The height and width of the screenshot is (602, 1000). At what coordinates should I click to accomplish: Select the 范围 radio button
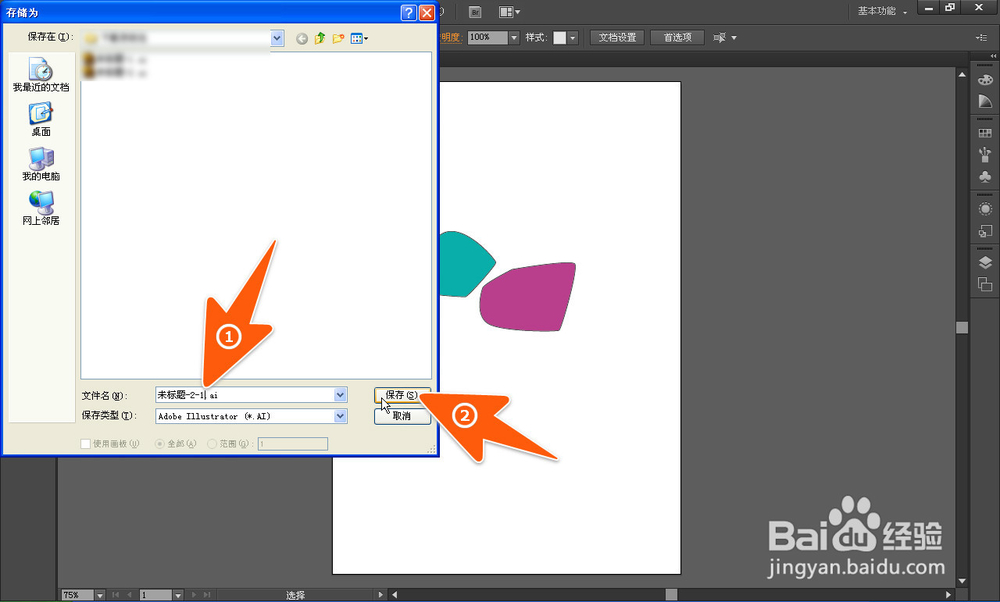212,444
